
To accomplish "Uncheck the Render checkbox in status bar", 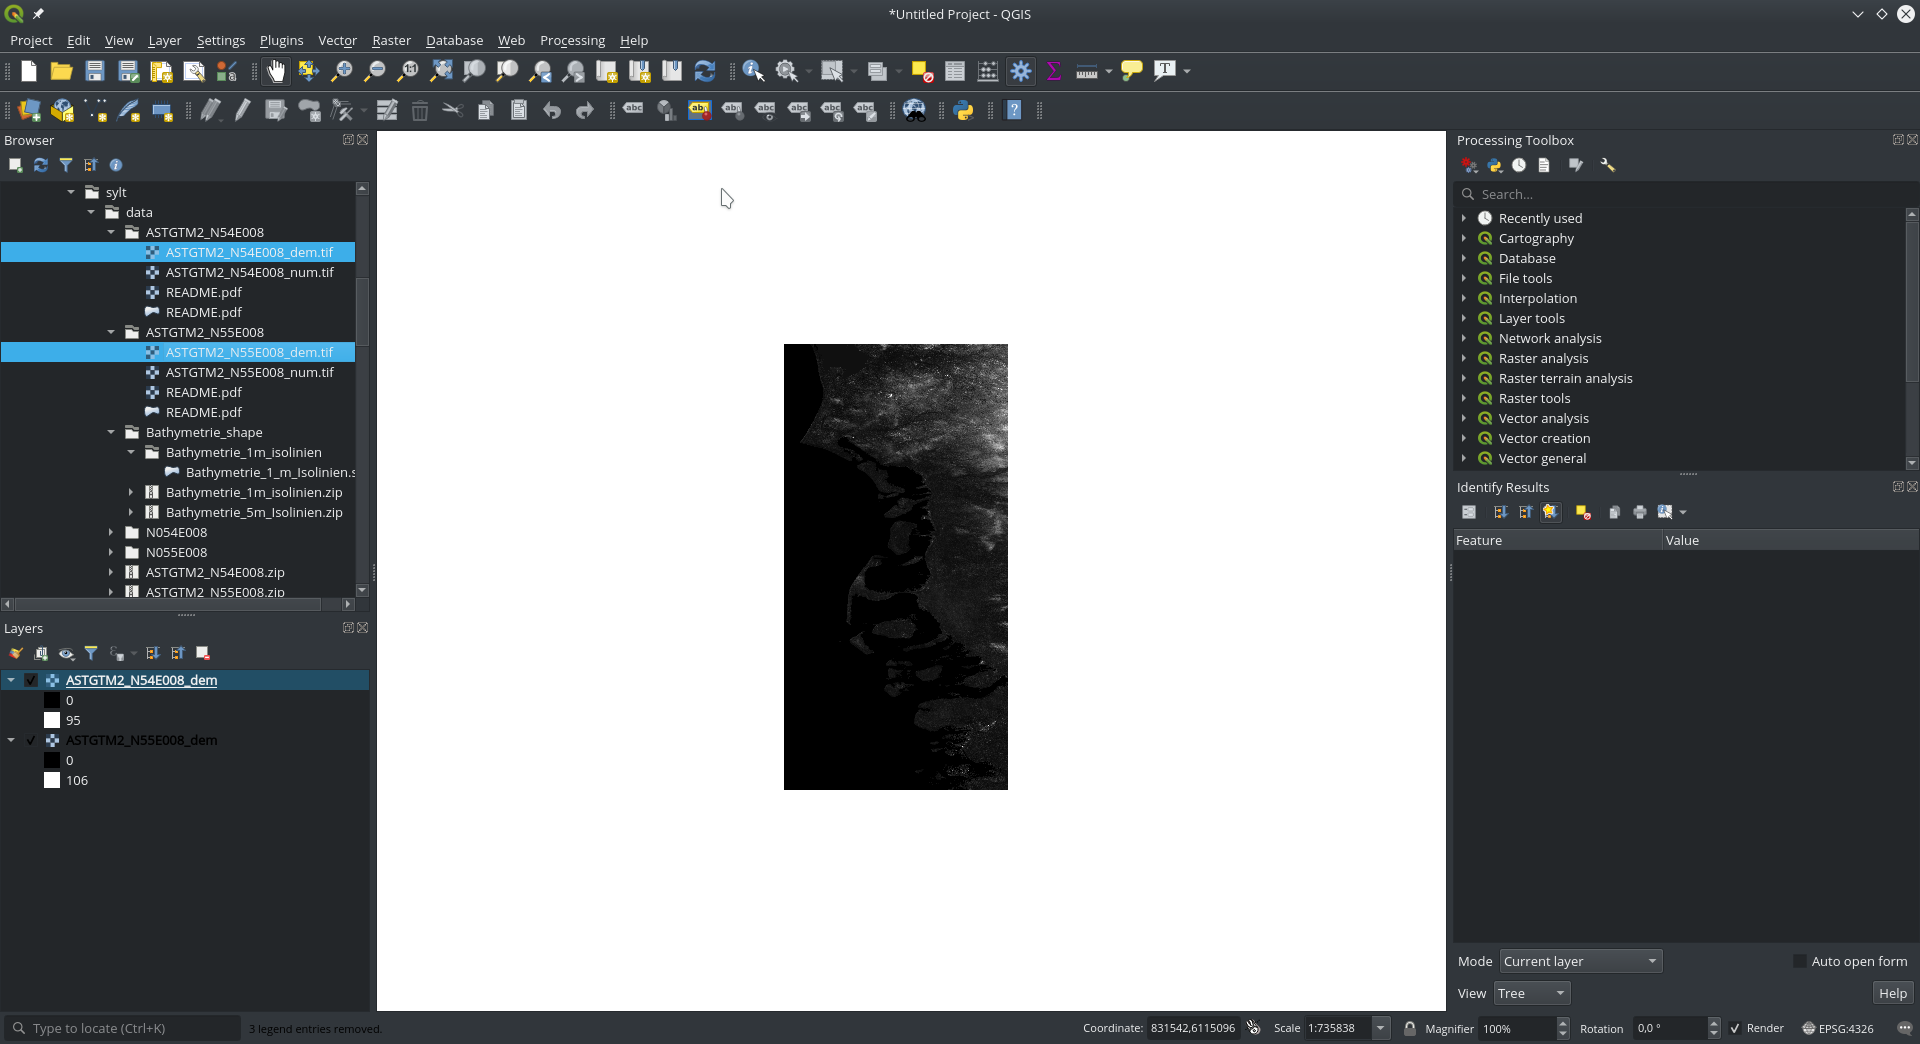I will (x=1737, y=1028).
